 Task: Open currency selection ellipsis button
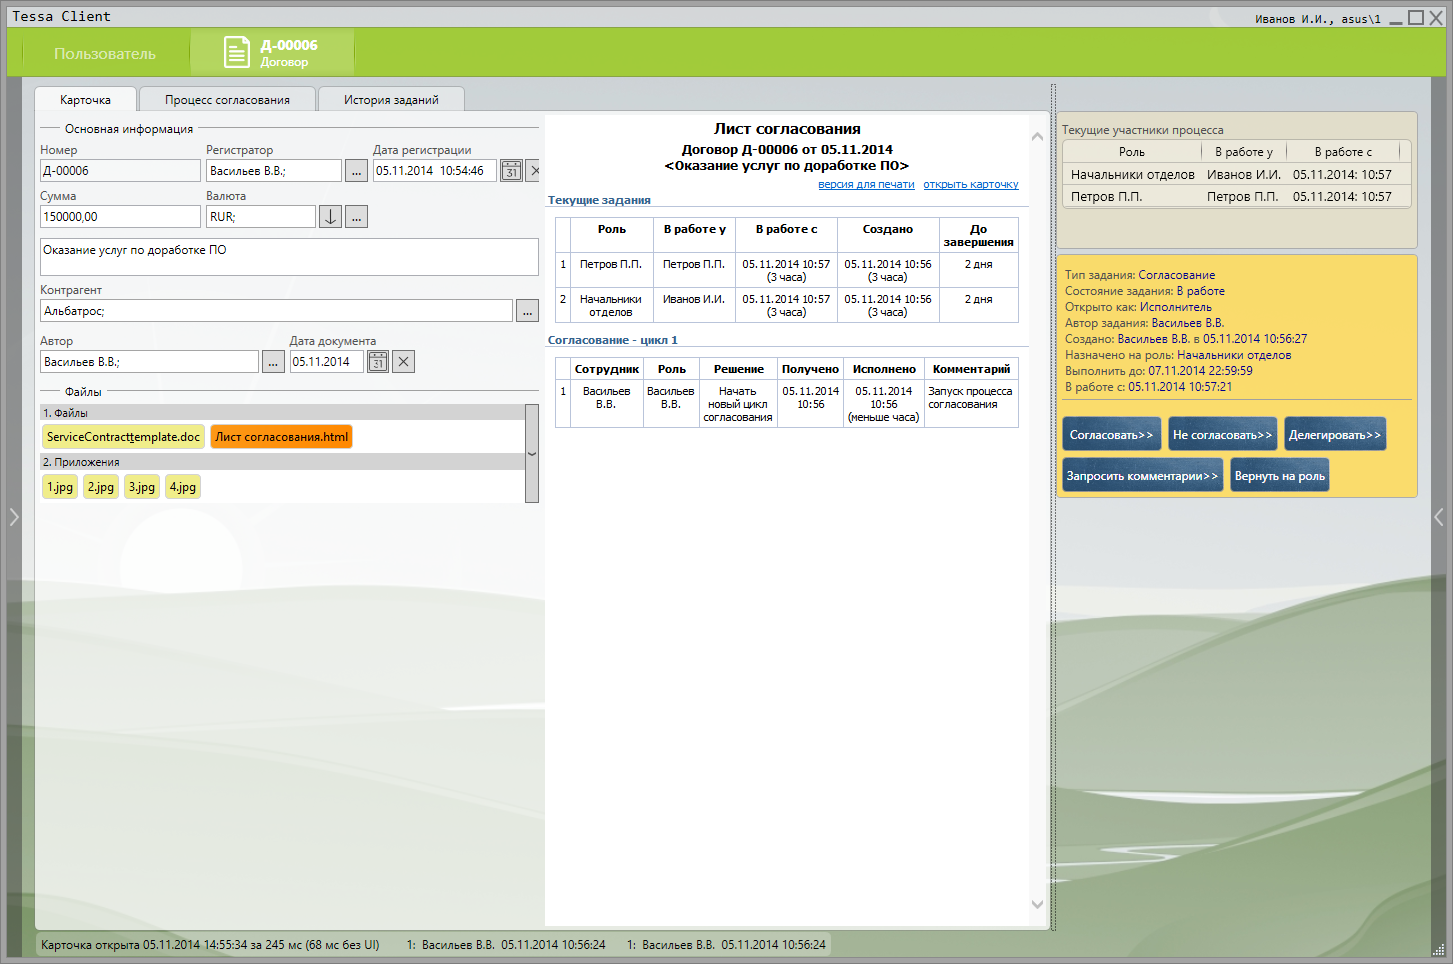[x=357, y=217]
